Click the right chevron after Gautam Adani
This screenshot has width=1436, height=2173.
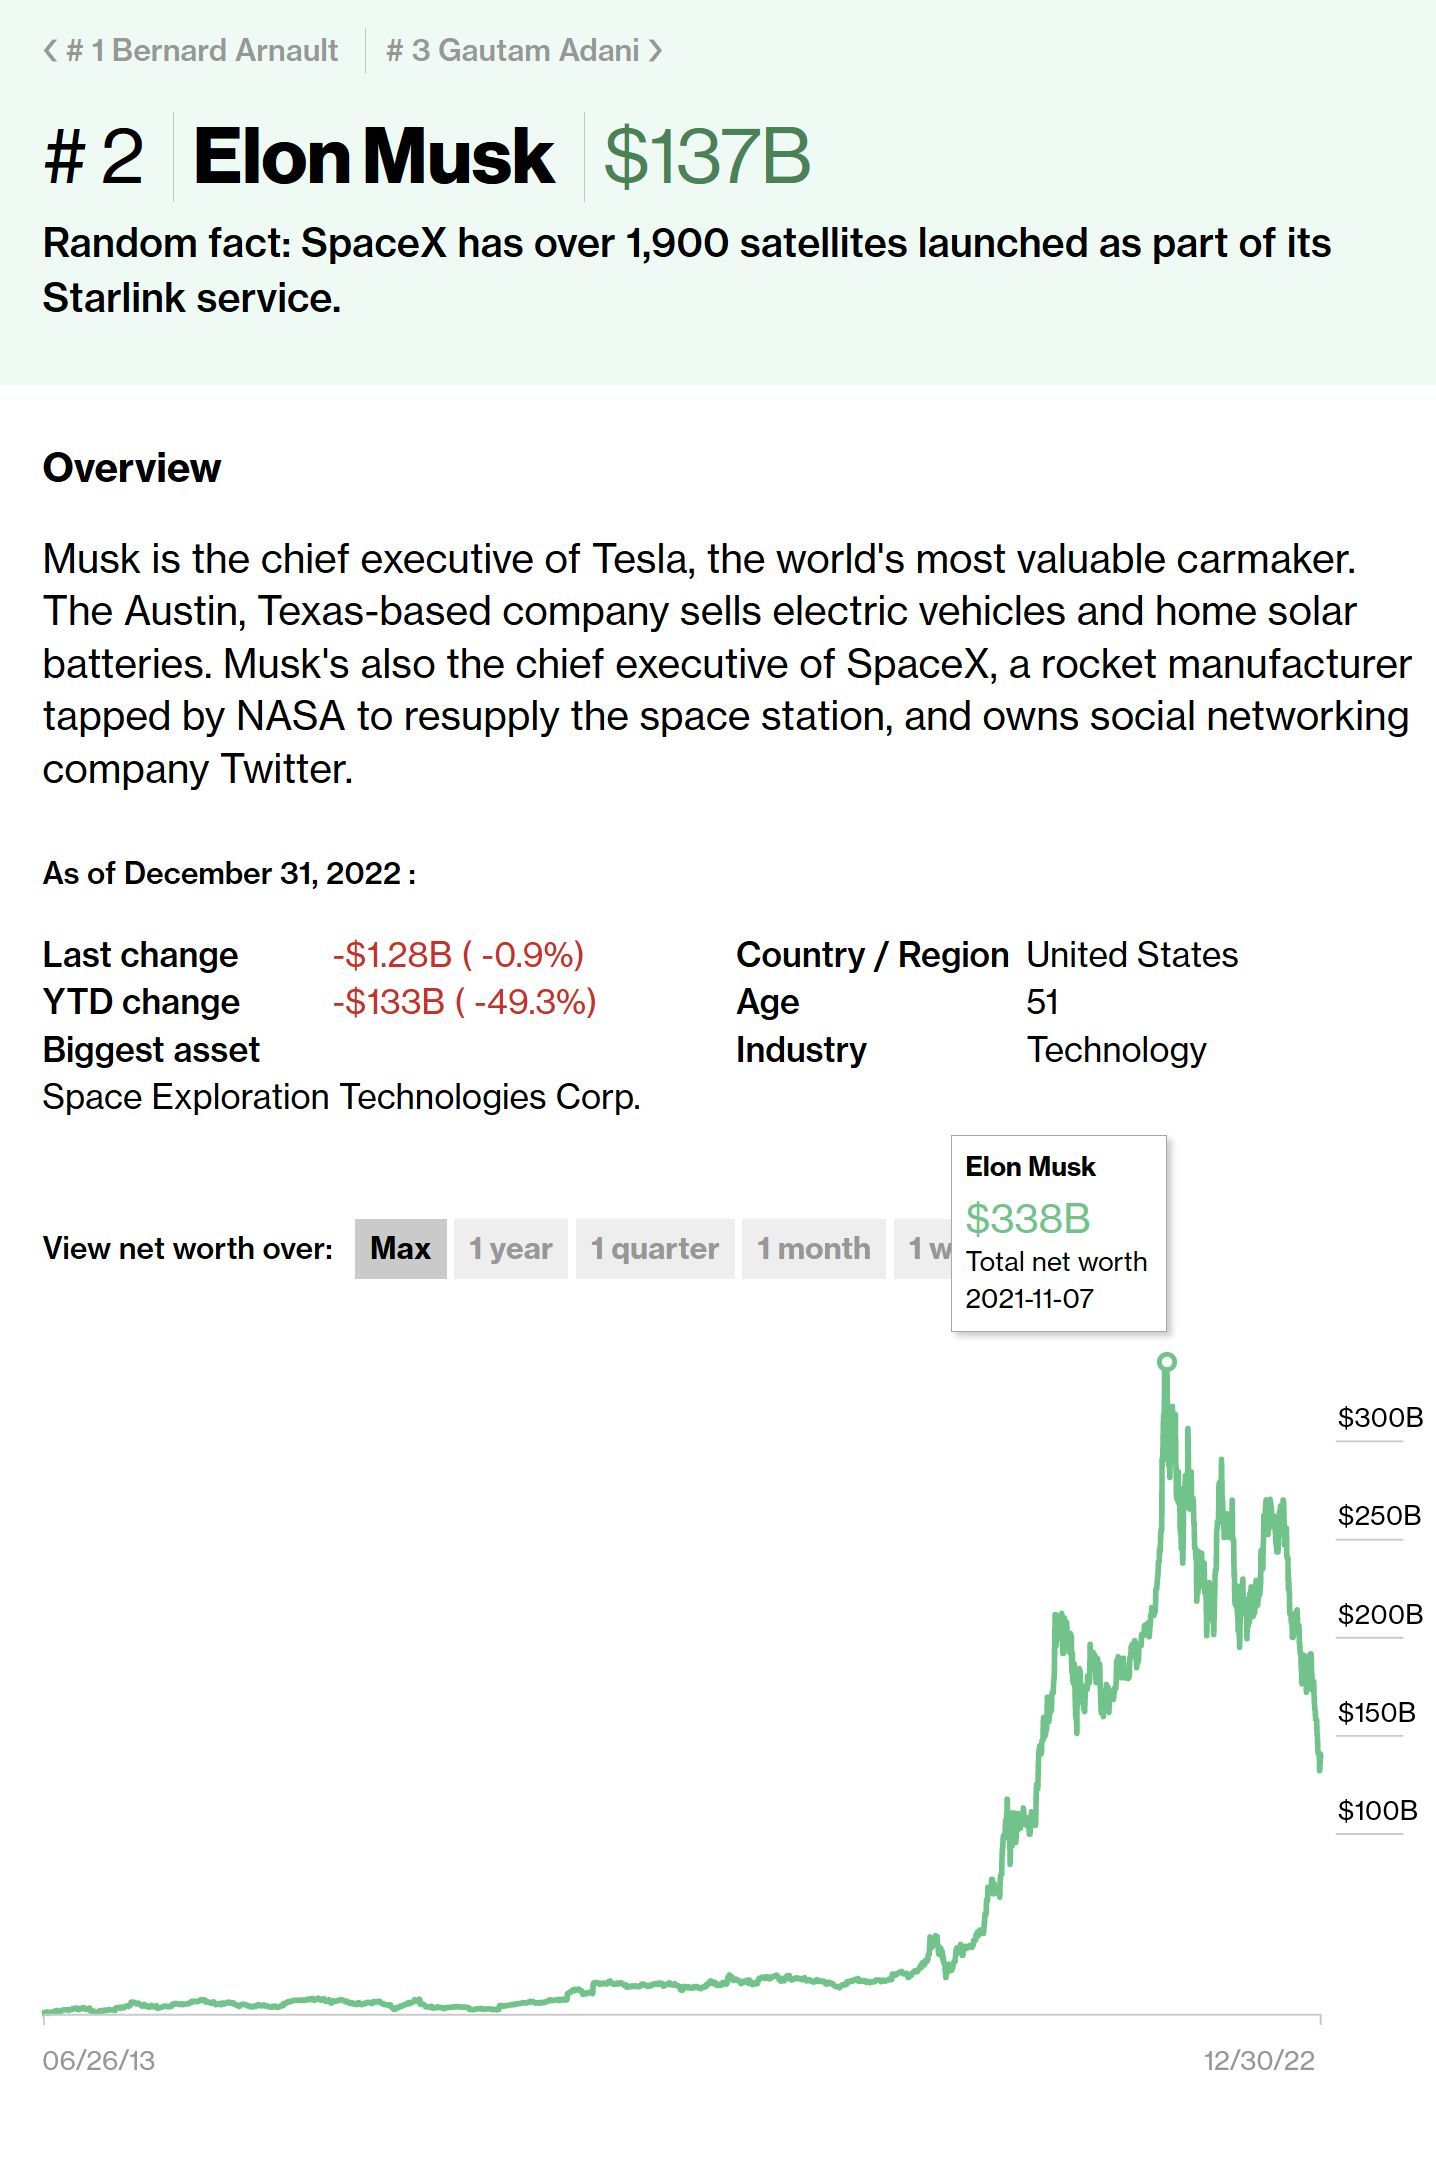(x=656, y=51)
